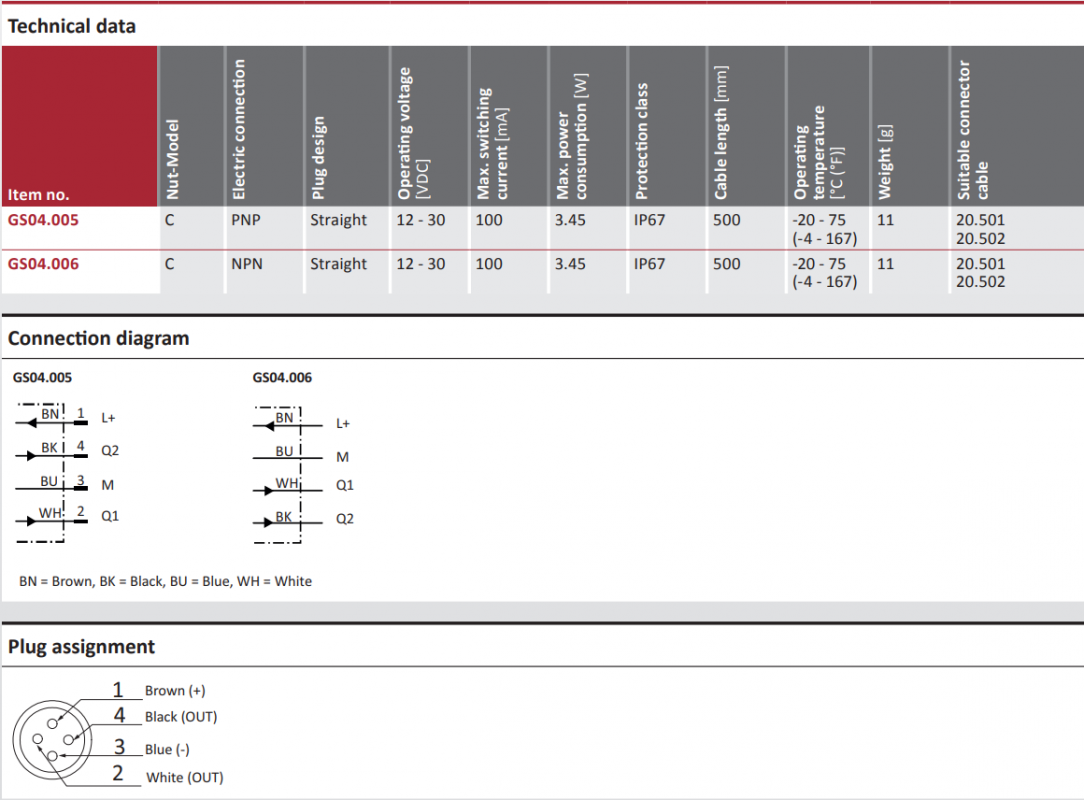Click the GS04.005 connection diagram label

[x=42, y=378]
